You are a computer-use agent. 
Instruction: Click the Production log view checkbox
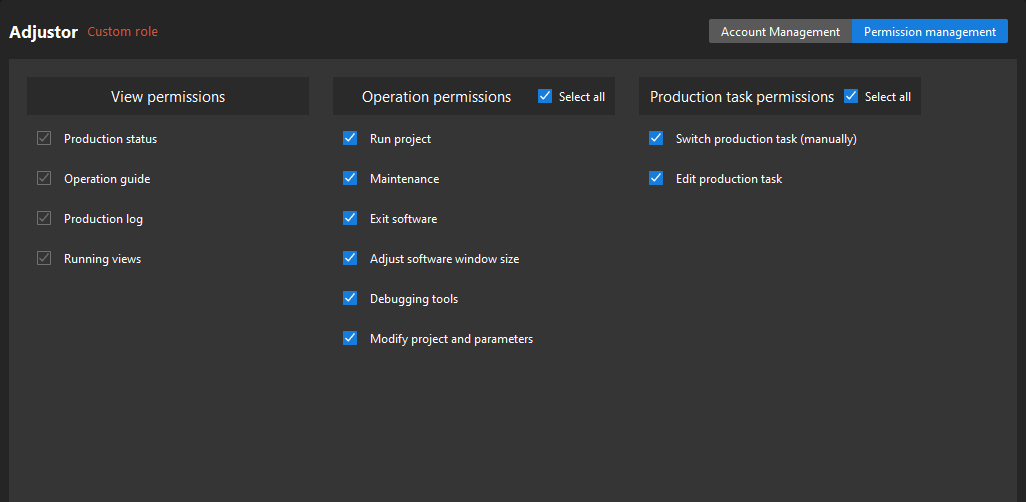44,219
